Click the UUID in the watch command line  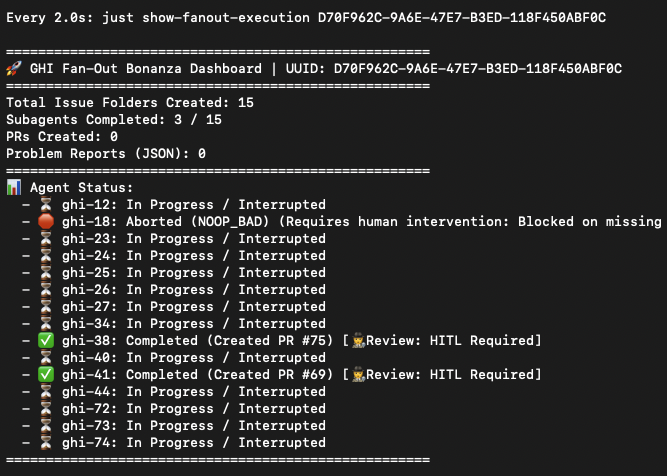pyautogui.click(x=462, y=18)
